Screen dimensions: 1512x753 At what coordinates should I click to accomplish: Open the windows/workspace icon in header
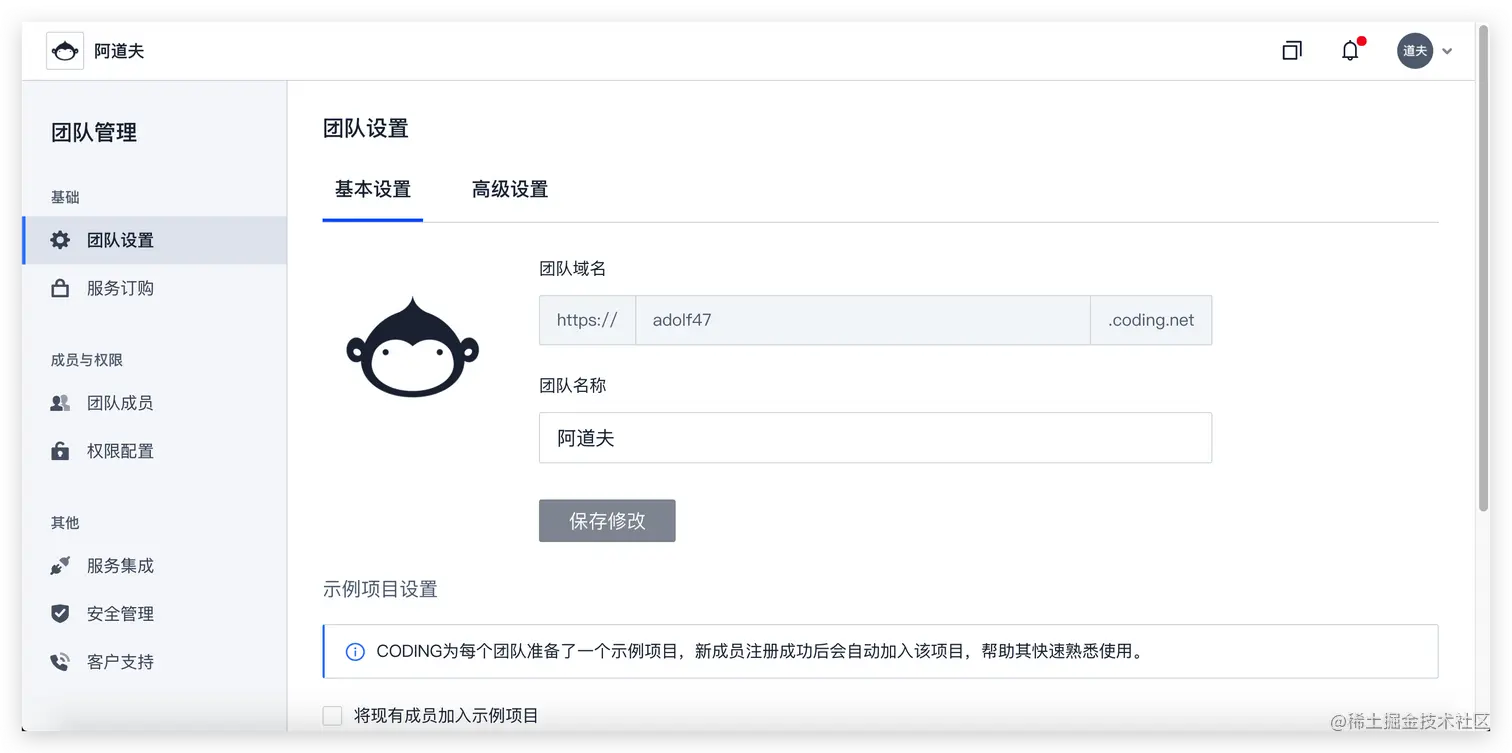point(1292,51)
